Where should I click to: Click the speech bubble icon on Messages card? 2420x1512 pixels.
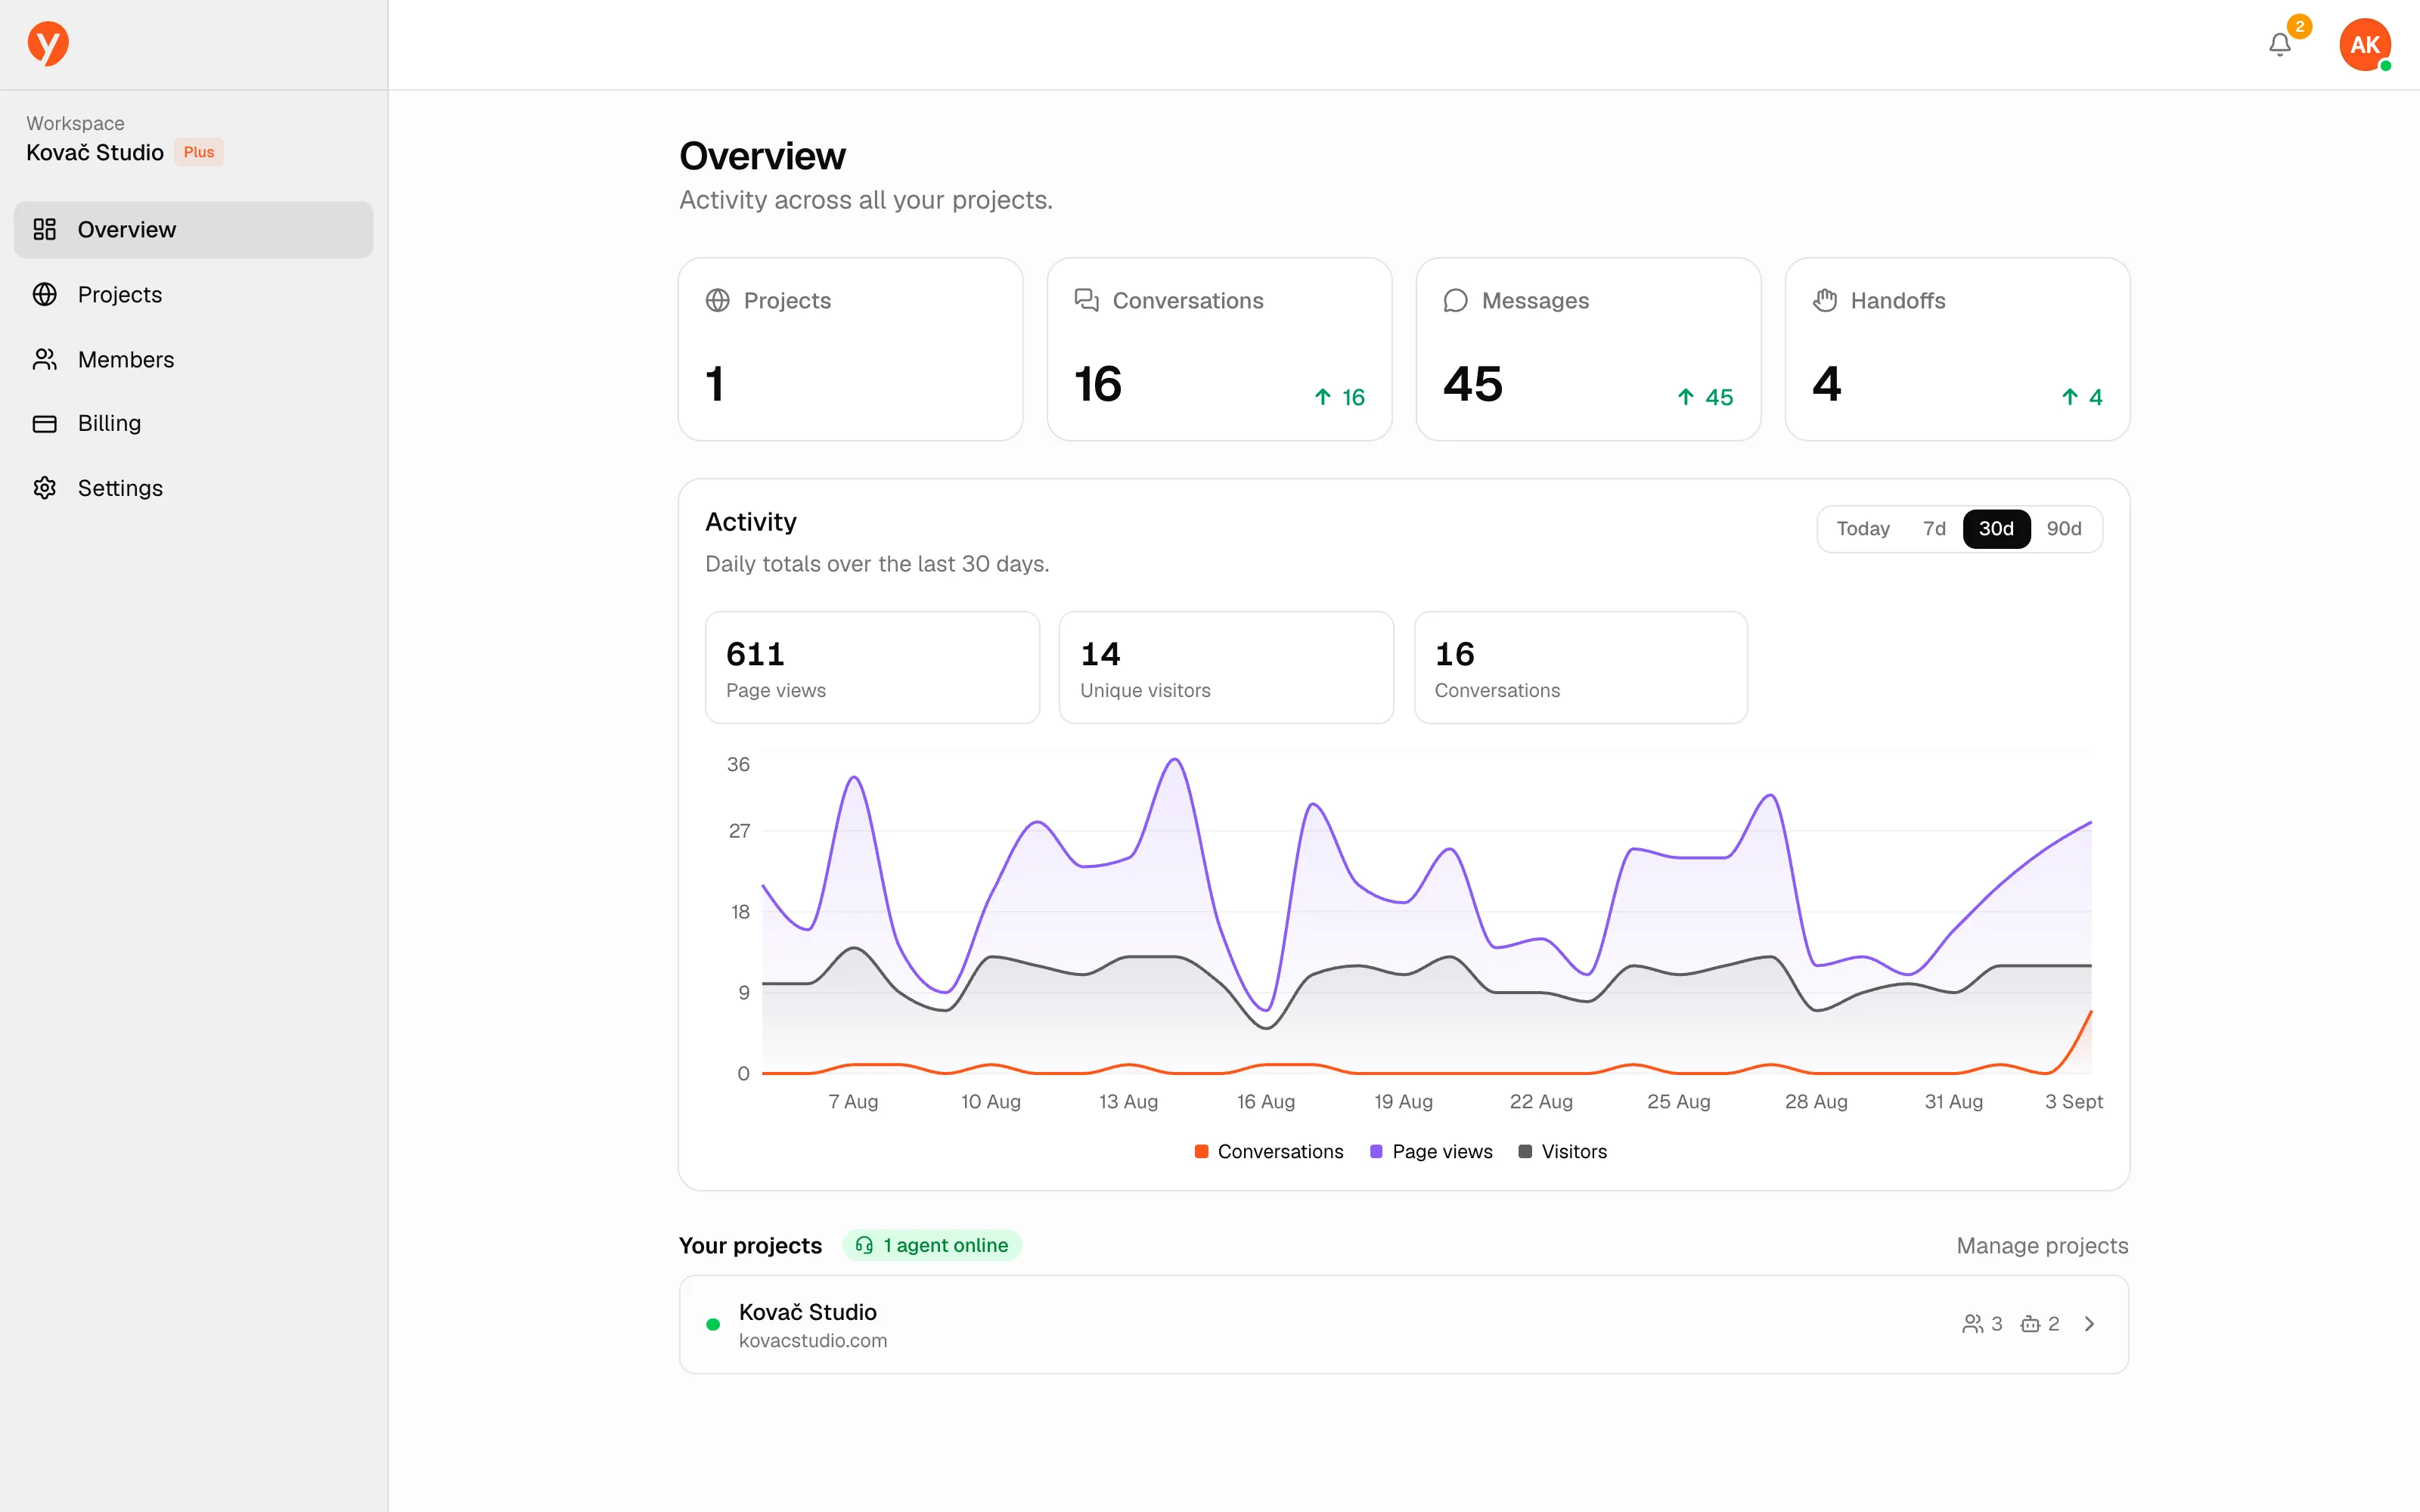(x=1455, y=300)
